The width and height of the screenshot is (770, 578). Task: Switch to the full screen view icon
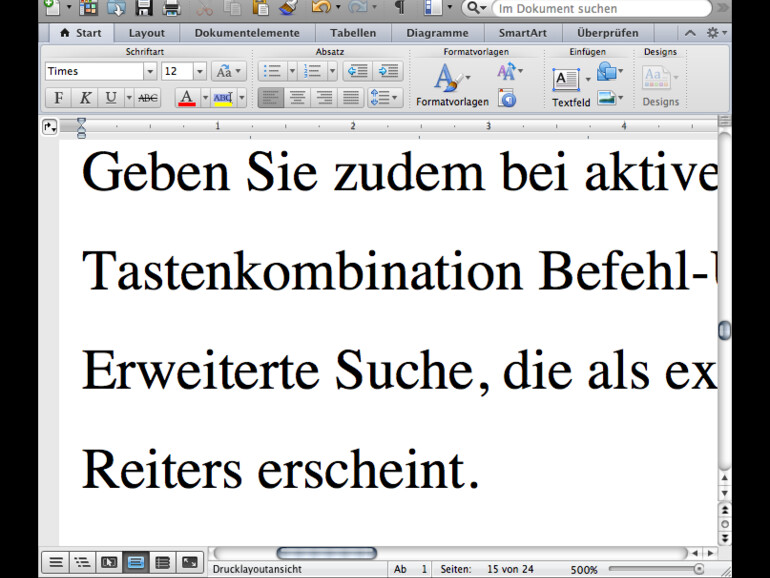(189, 562)
